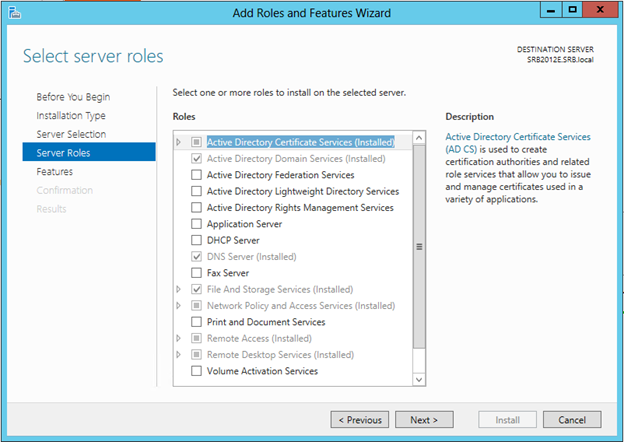Expand Network Policy and Access Services node
Image resolution: width=624 pixels, height=442 pixels.
(178, 306)
